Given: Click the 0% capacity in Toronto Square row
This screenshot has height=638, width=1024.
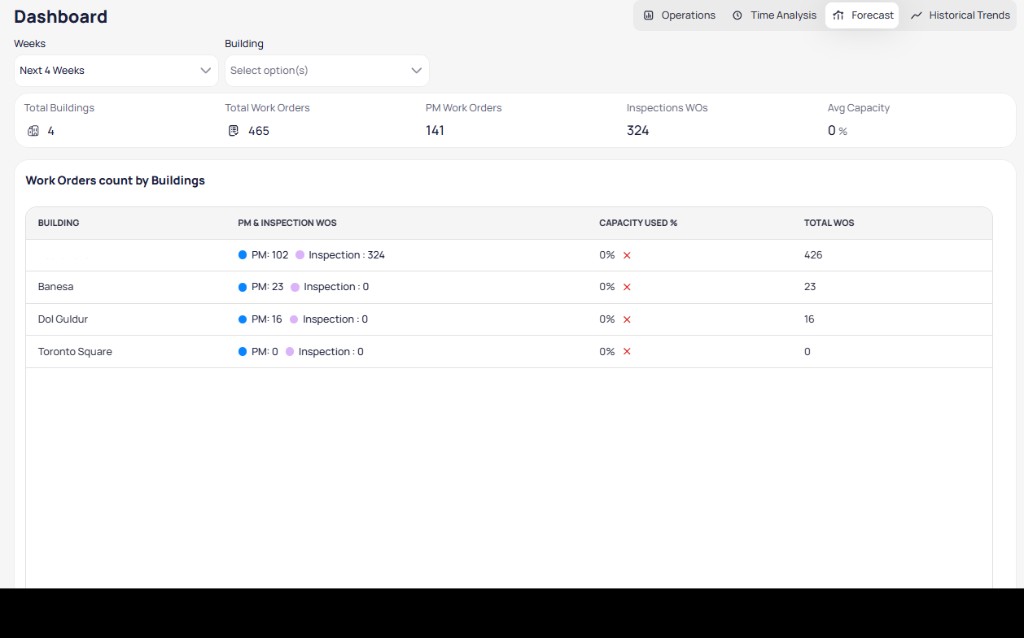Looking at the screenshot, I should click(x=607, y=351).
